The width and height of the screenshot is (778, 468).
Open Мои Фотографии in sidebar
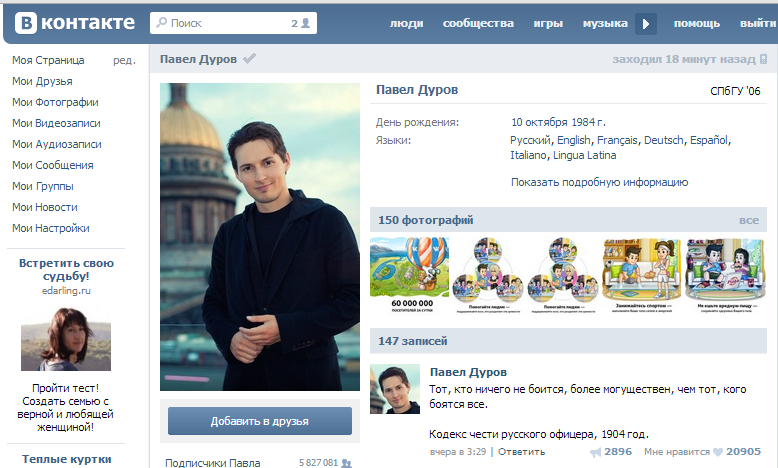coord(55,102)
